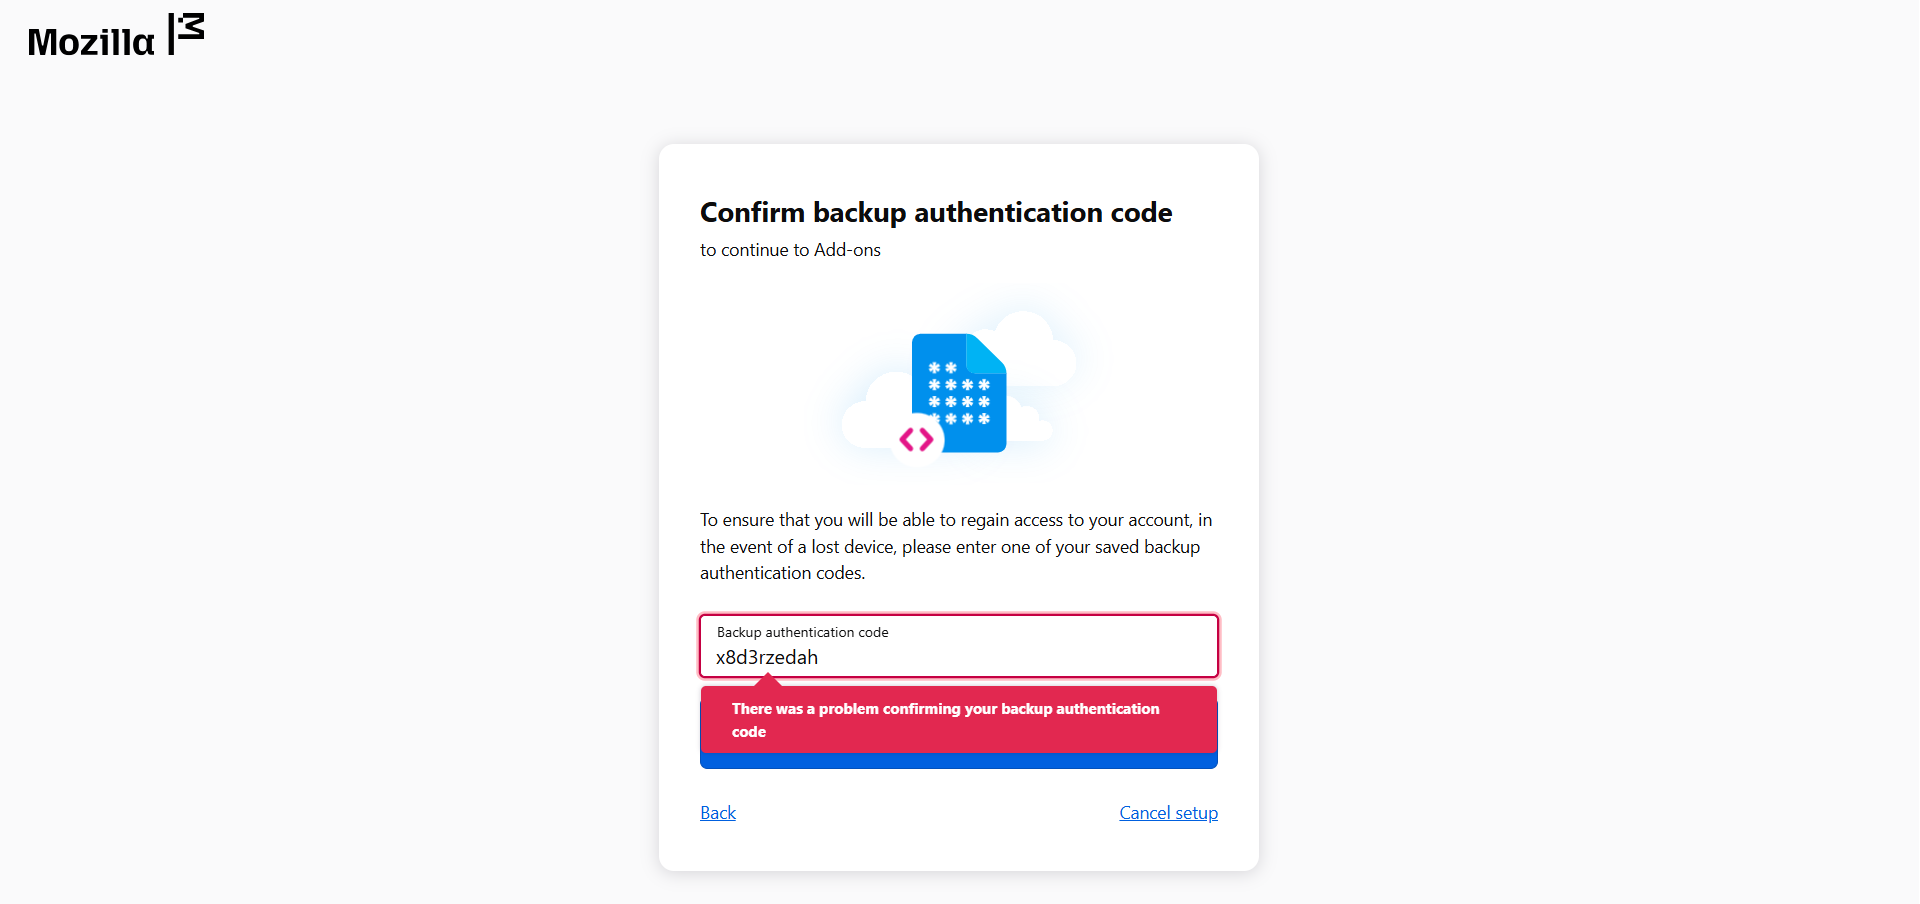Click the red error tooltip message
The height and width of the screenshot is (904, 1920).
958,719
